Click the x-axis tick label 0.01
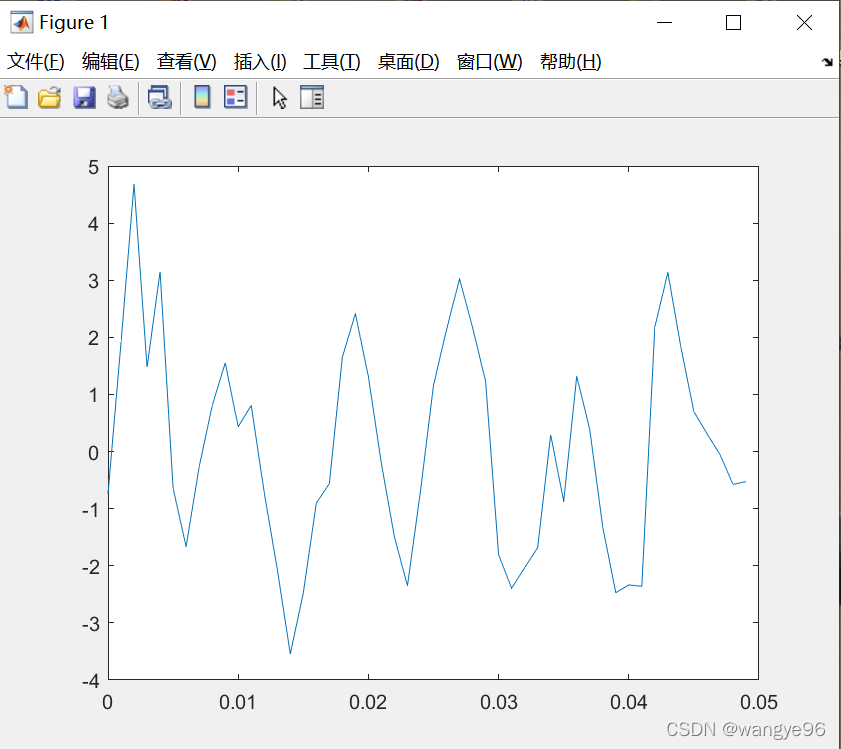841x749 pixels. [238, 702]
